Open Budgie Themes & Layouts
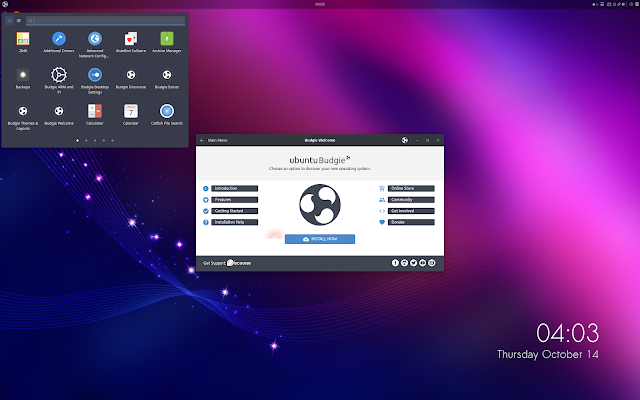Screen dimensions: 640x400 (23, 111)
